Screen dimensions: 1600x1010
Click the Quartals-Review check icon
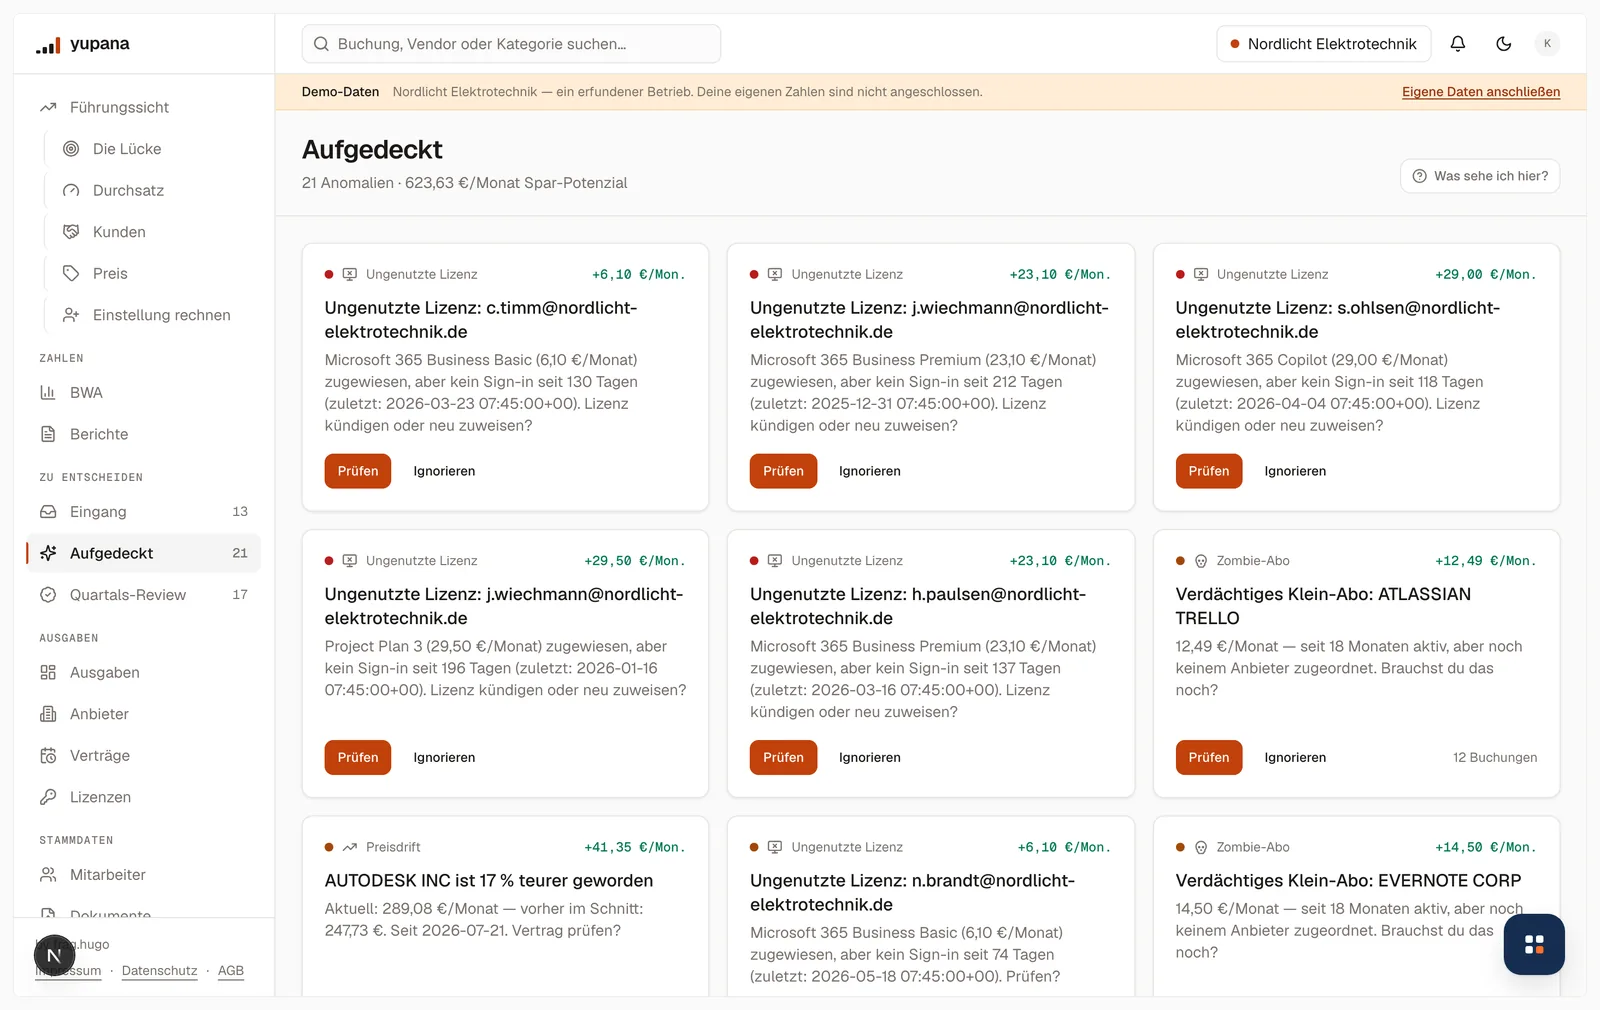click(48, 595)
